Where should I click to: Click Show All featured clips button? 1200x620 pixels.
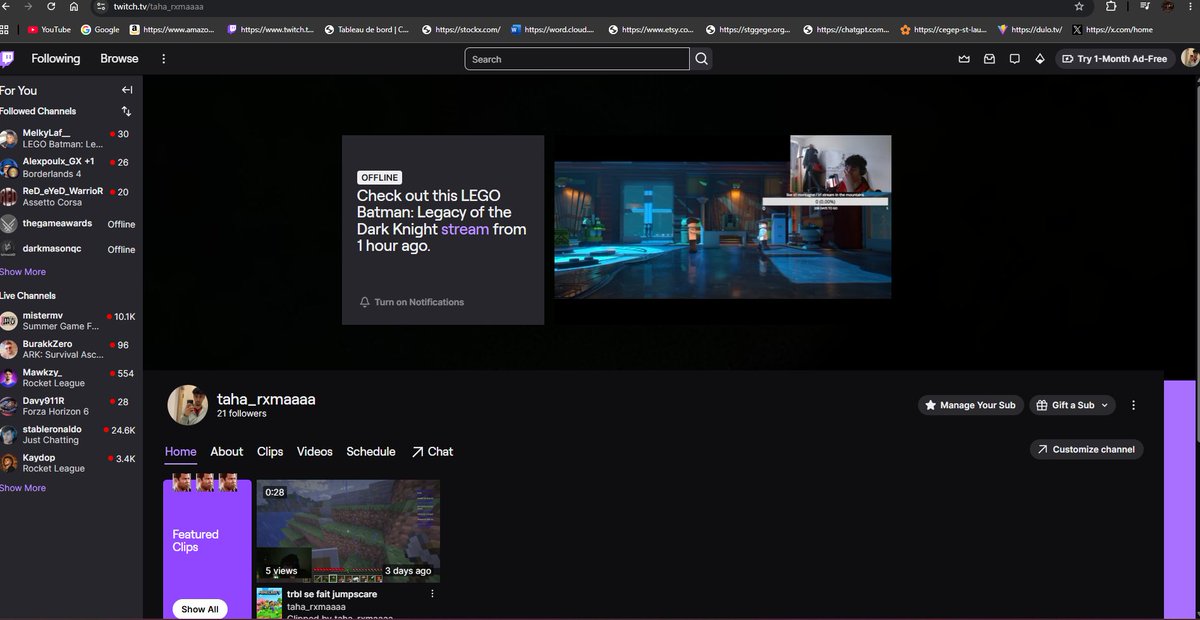[199, 609]
